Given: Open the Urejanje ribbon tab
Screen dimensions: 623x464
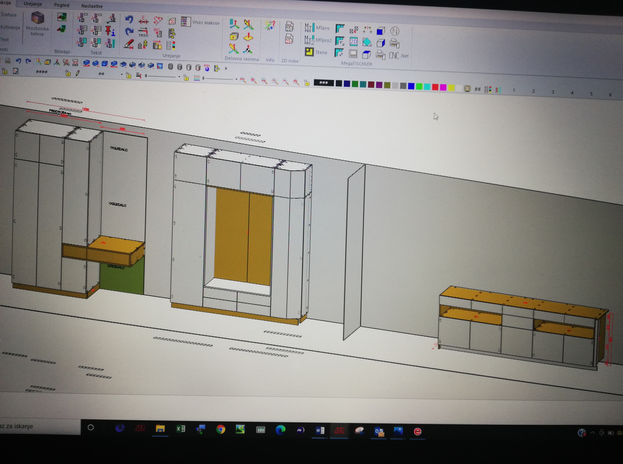Looking at the screenshot, I should [x=33, y=4].
